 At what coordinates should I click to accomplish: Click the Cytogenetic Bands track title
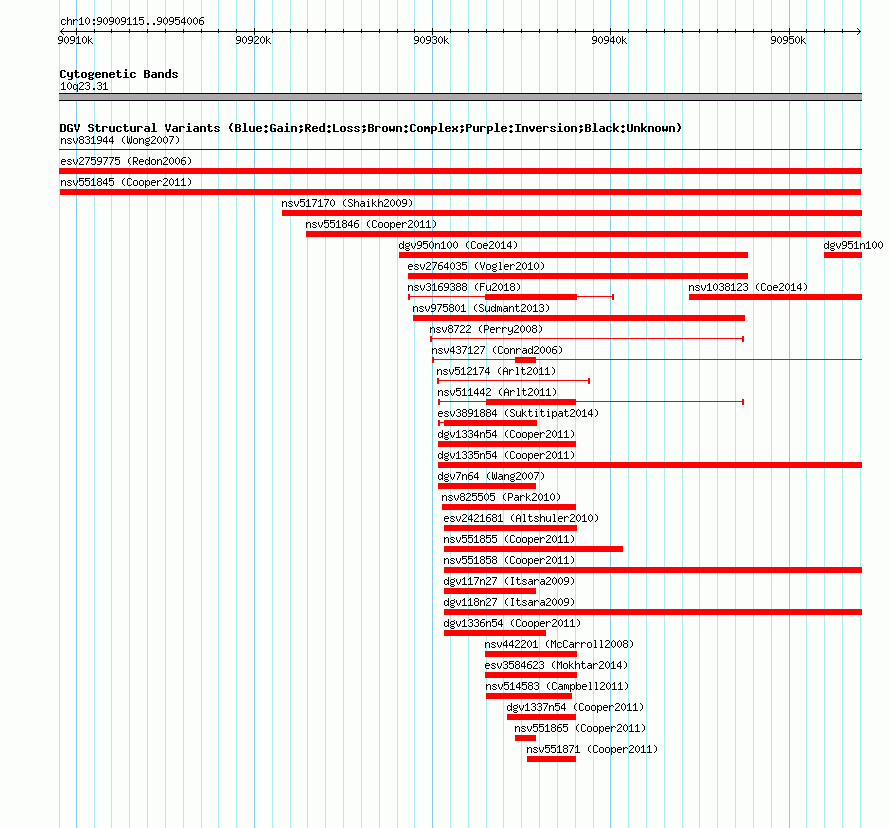pyautogui.click(x=119, y=74)
